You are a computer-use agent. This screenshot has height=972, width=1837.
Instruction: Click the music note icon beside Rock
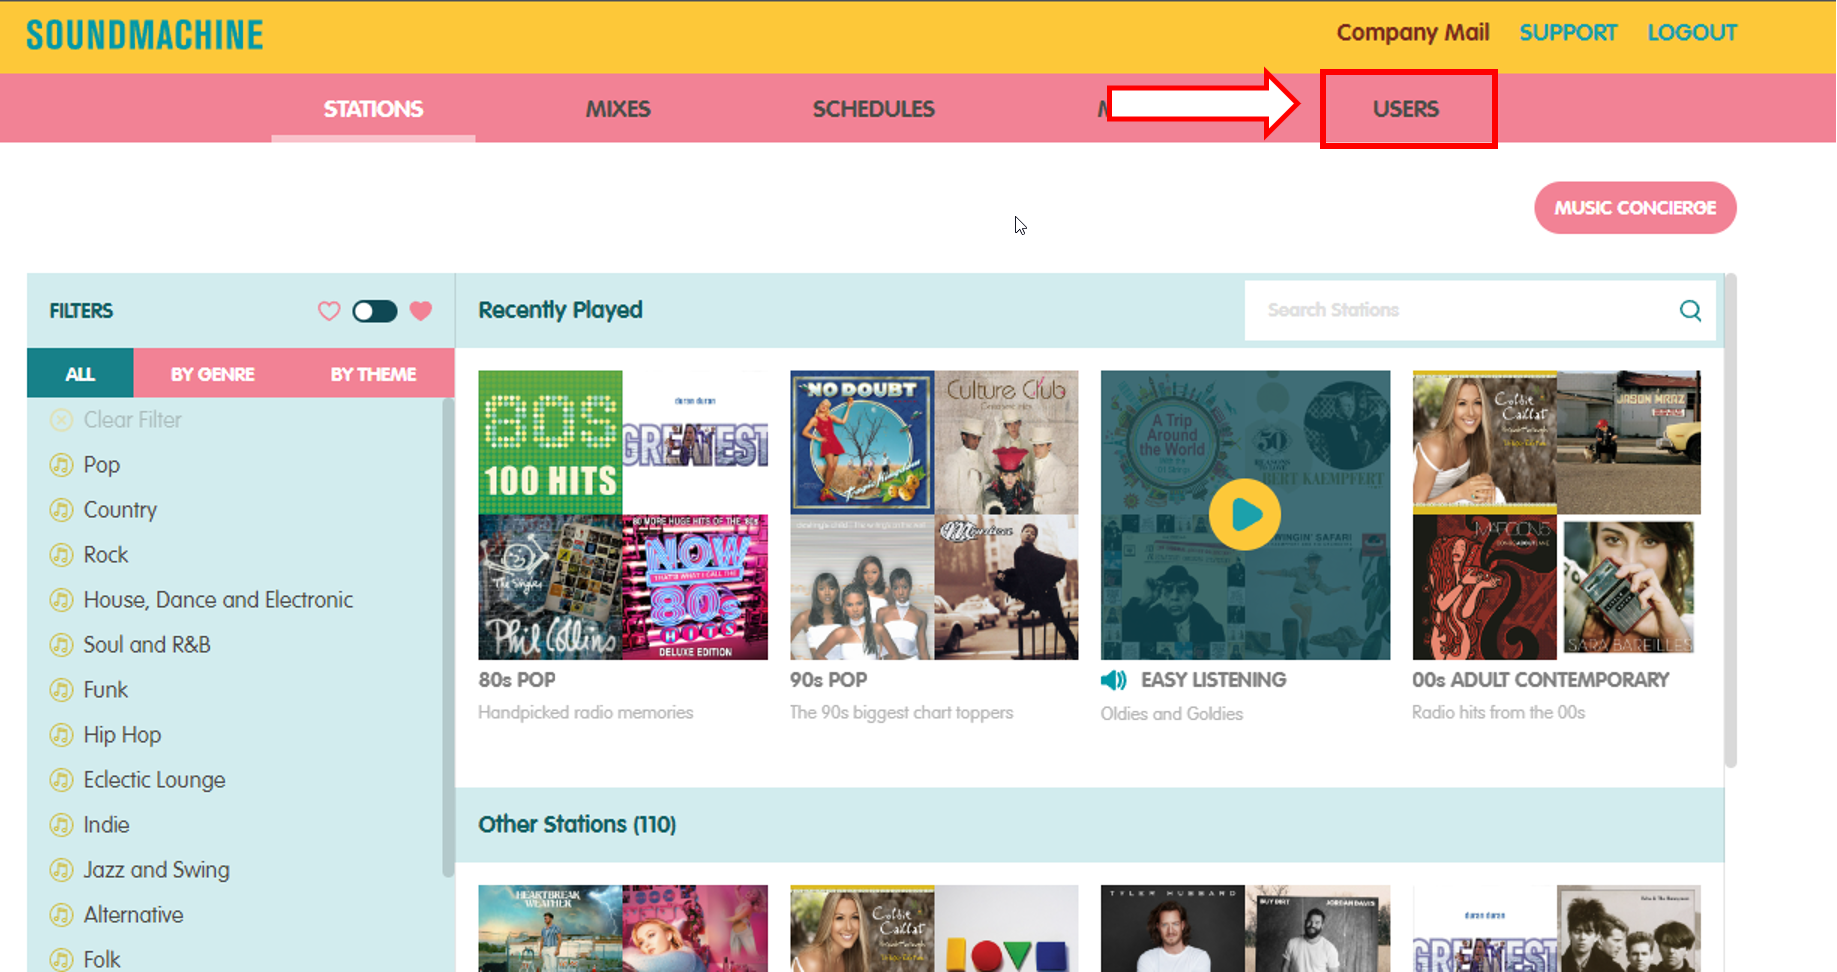(61, 555)
